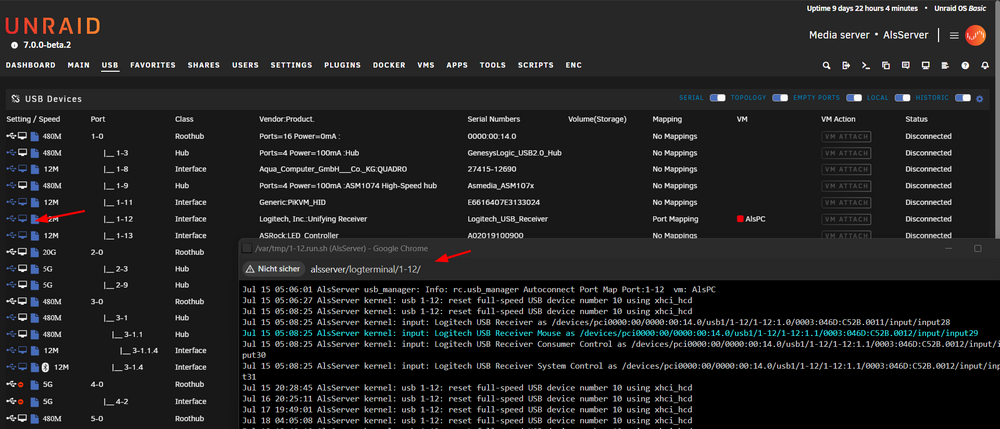Click the red stop icon for port 4-0

point(21,384)
